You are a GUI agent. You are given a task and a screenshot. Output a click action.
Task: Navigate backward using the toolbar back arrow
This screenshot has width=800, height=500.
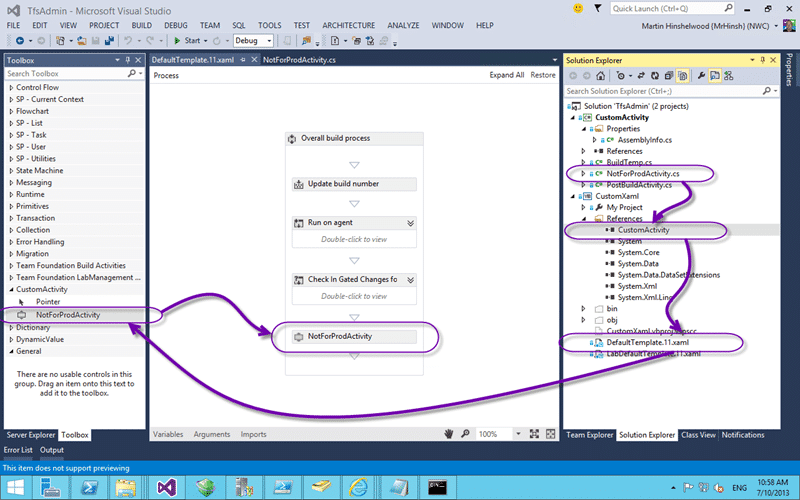tap(20, 40)
